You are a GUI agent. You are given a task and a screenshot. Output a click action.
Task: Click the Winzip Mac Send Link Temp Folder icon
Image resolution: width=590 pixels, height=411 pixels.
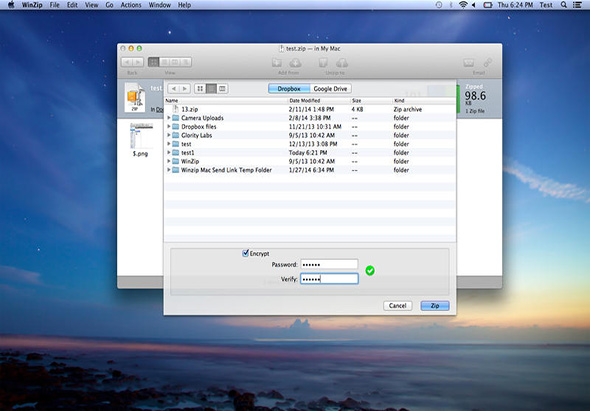tap(176, 170)
